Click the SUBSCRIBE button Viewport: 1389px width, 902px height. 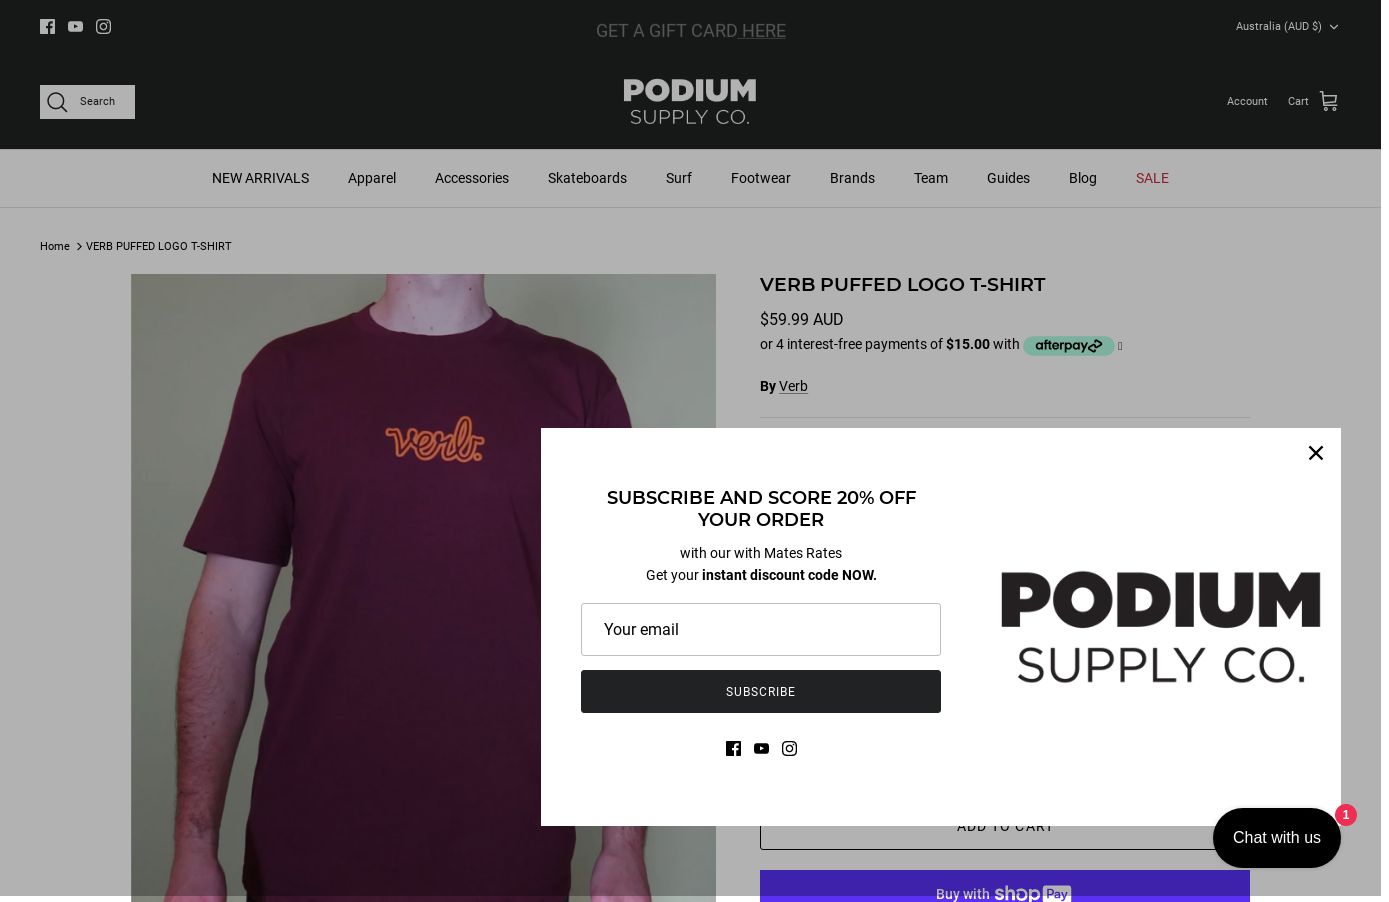coord(761,692)
